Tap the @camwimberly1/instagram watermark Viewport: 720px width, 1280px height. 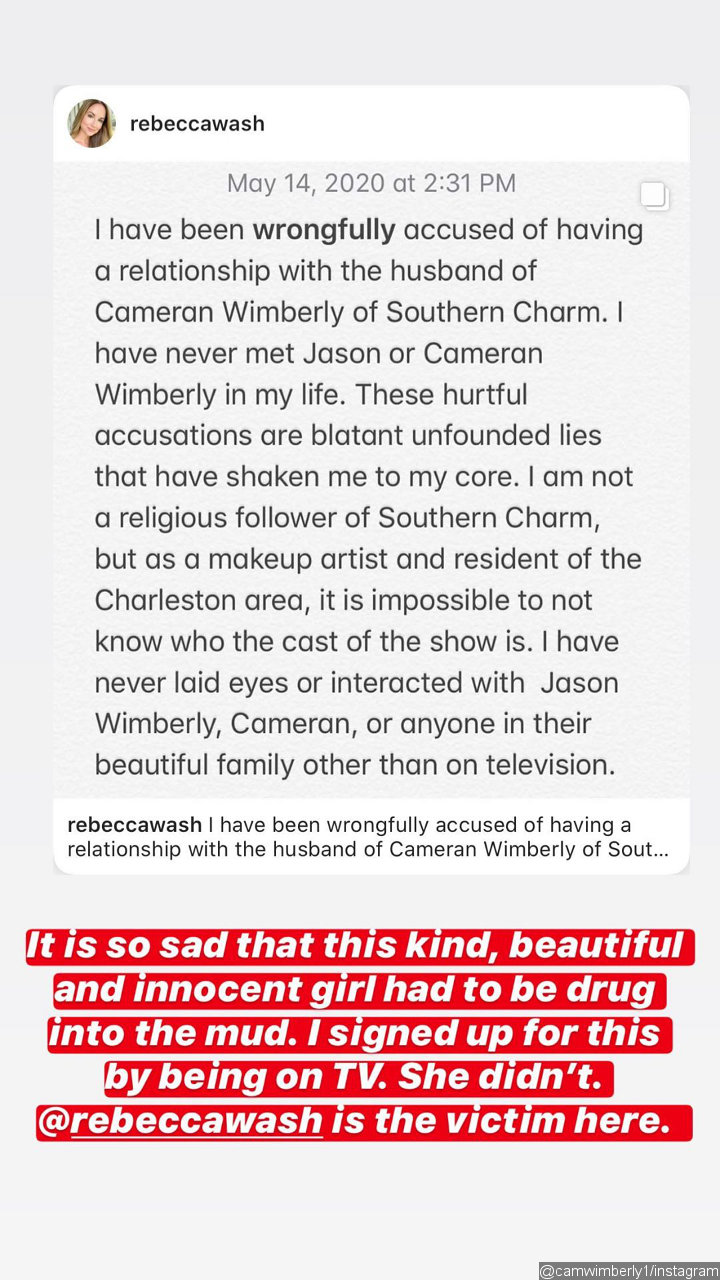tap(628, 1270)
